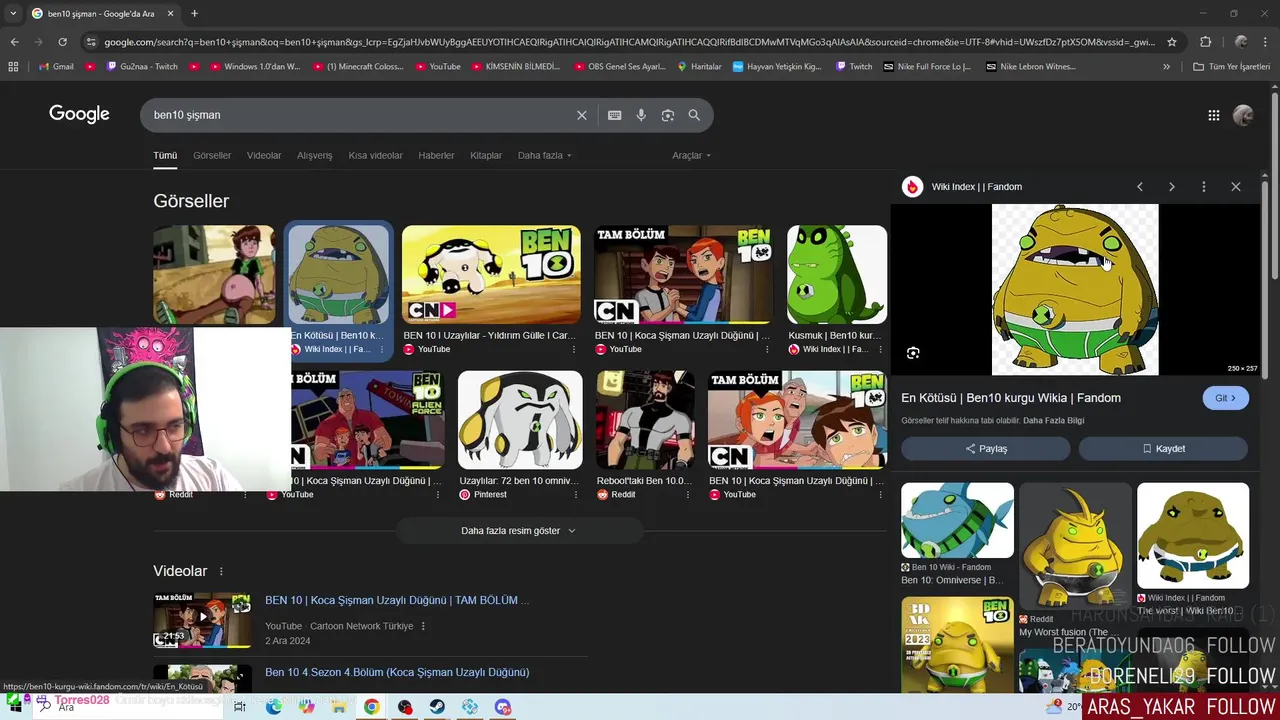
Task: Open The worst | Wiki Ben10 related image
Action: coord(1193,536)
